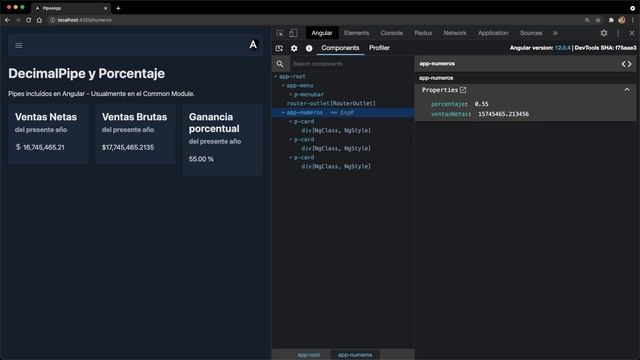Image resolution: width=640 pixels, height=360 pixels.
Task: Close the PipesApp browser tab
Action: [106, 8]
